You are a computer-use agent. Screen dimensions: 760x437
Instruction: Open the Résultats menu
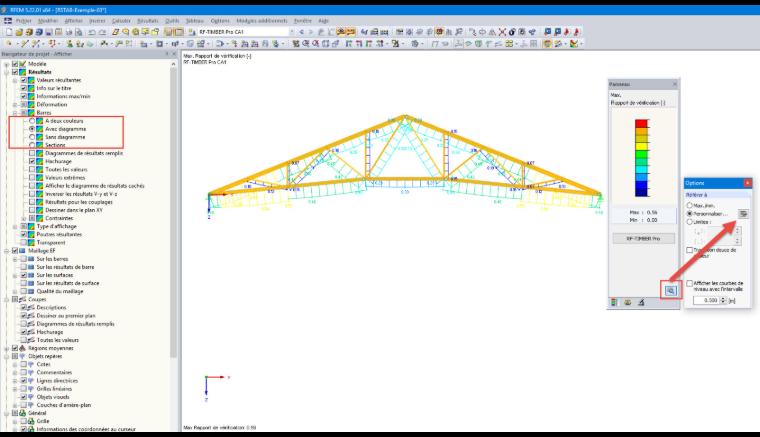[x=148, y=21]
